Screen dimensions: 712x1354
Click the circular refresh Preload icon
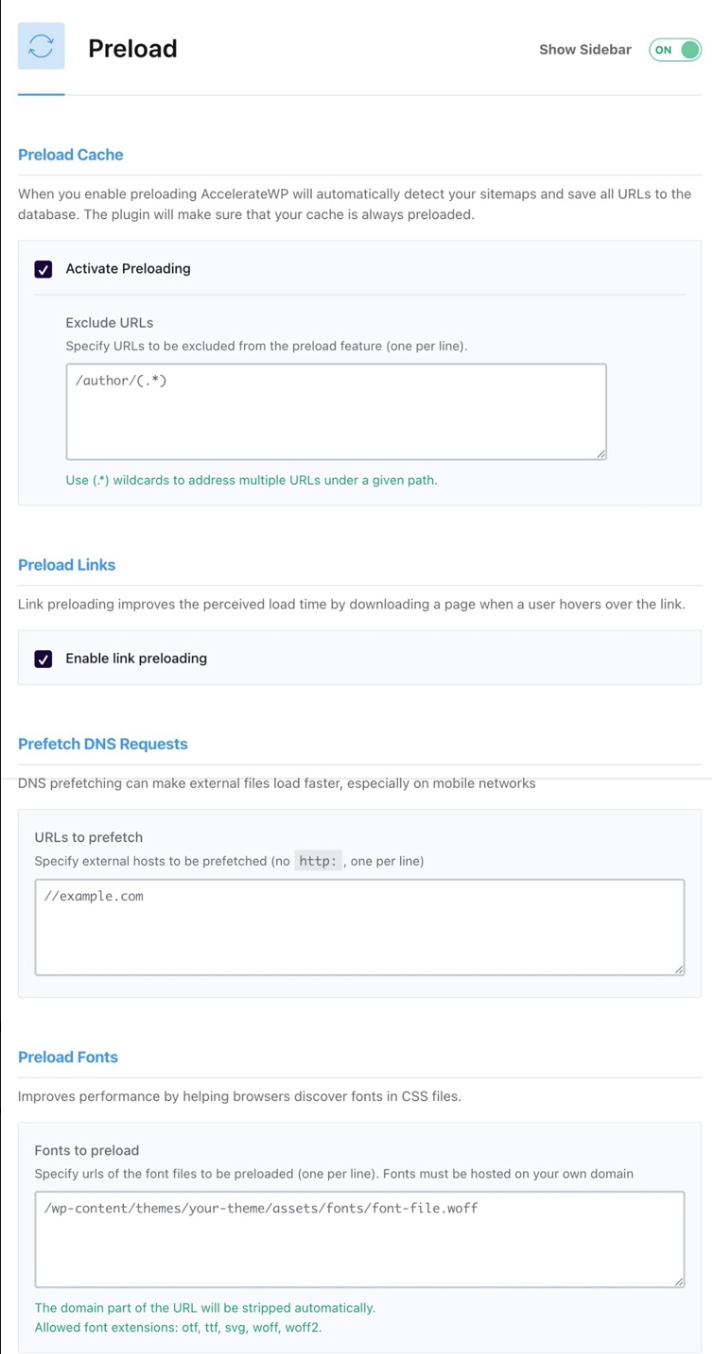pyautogui.click(x=40, y=48)
